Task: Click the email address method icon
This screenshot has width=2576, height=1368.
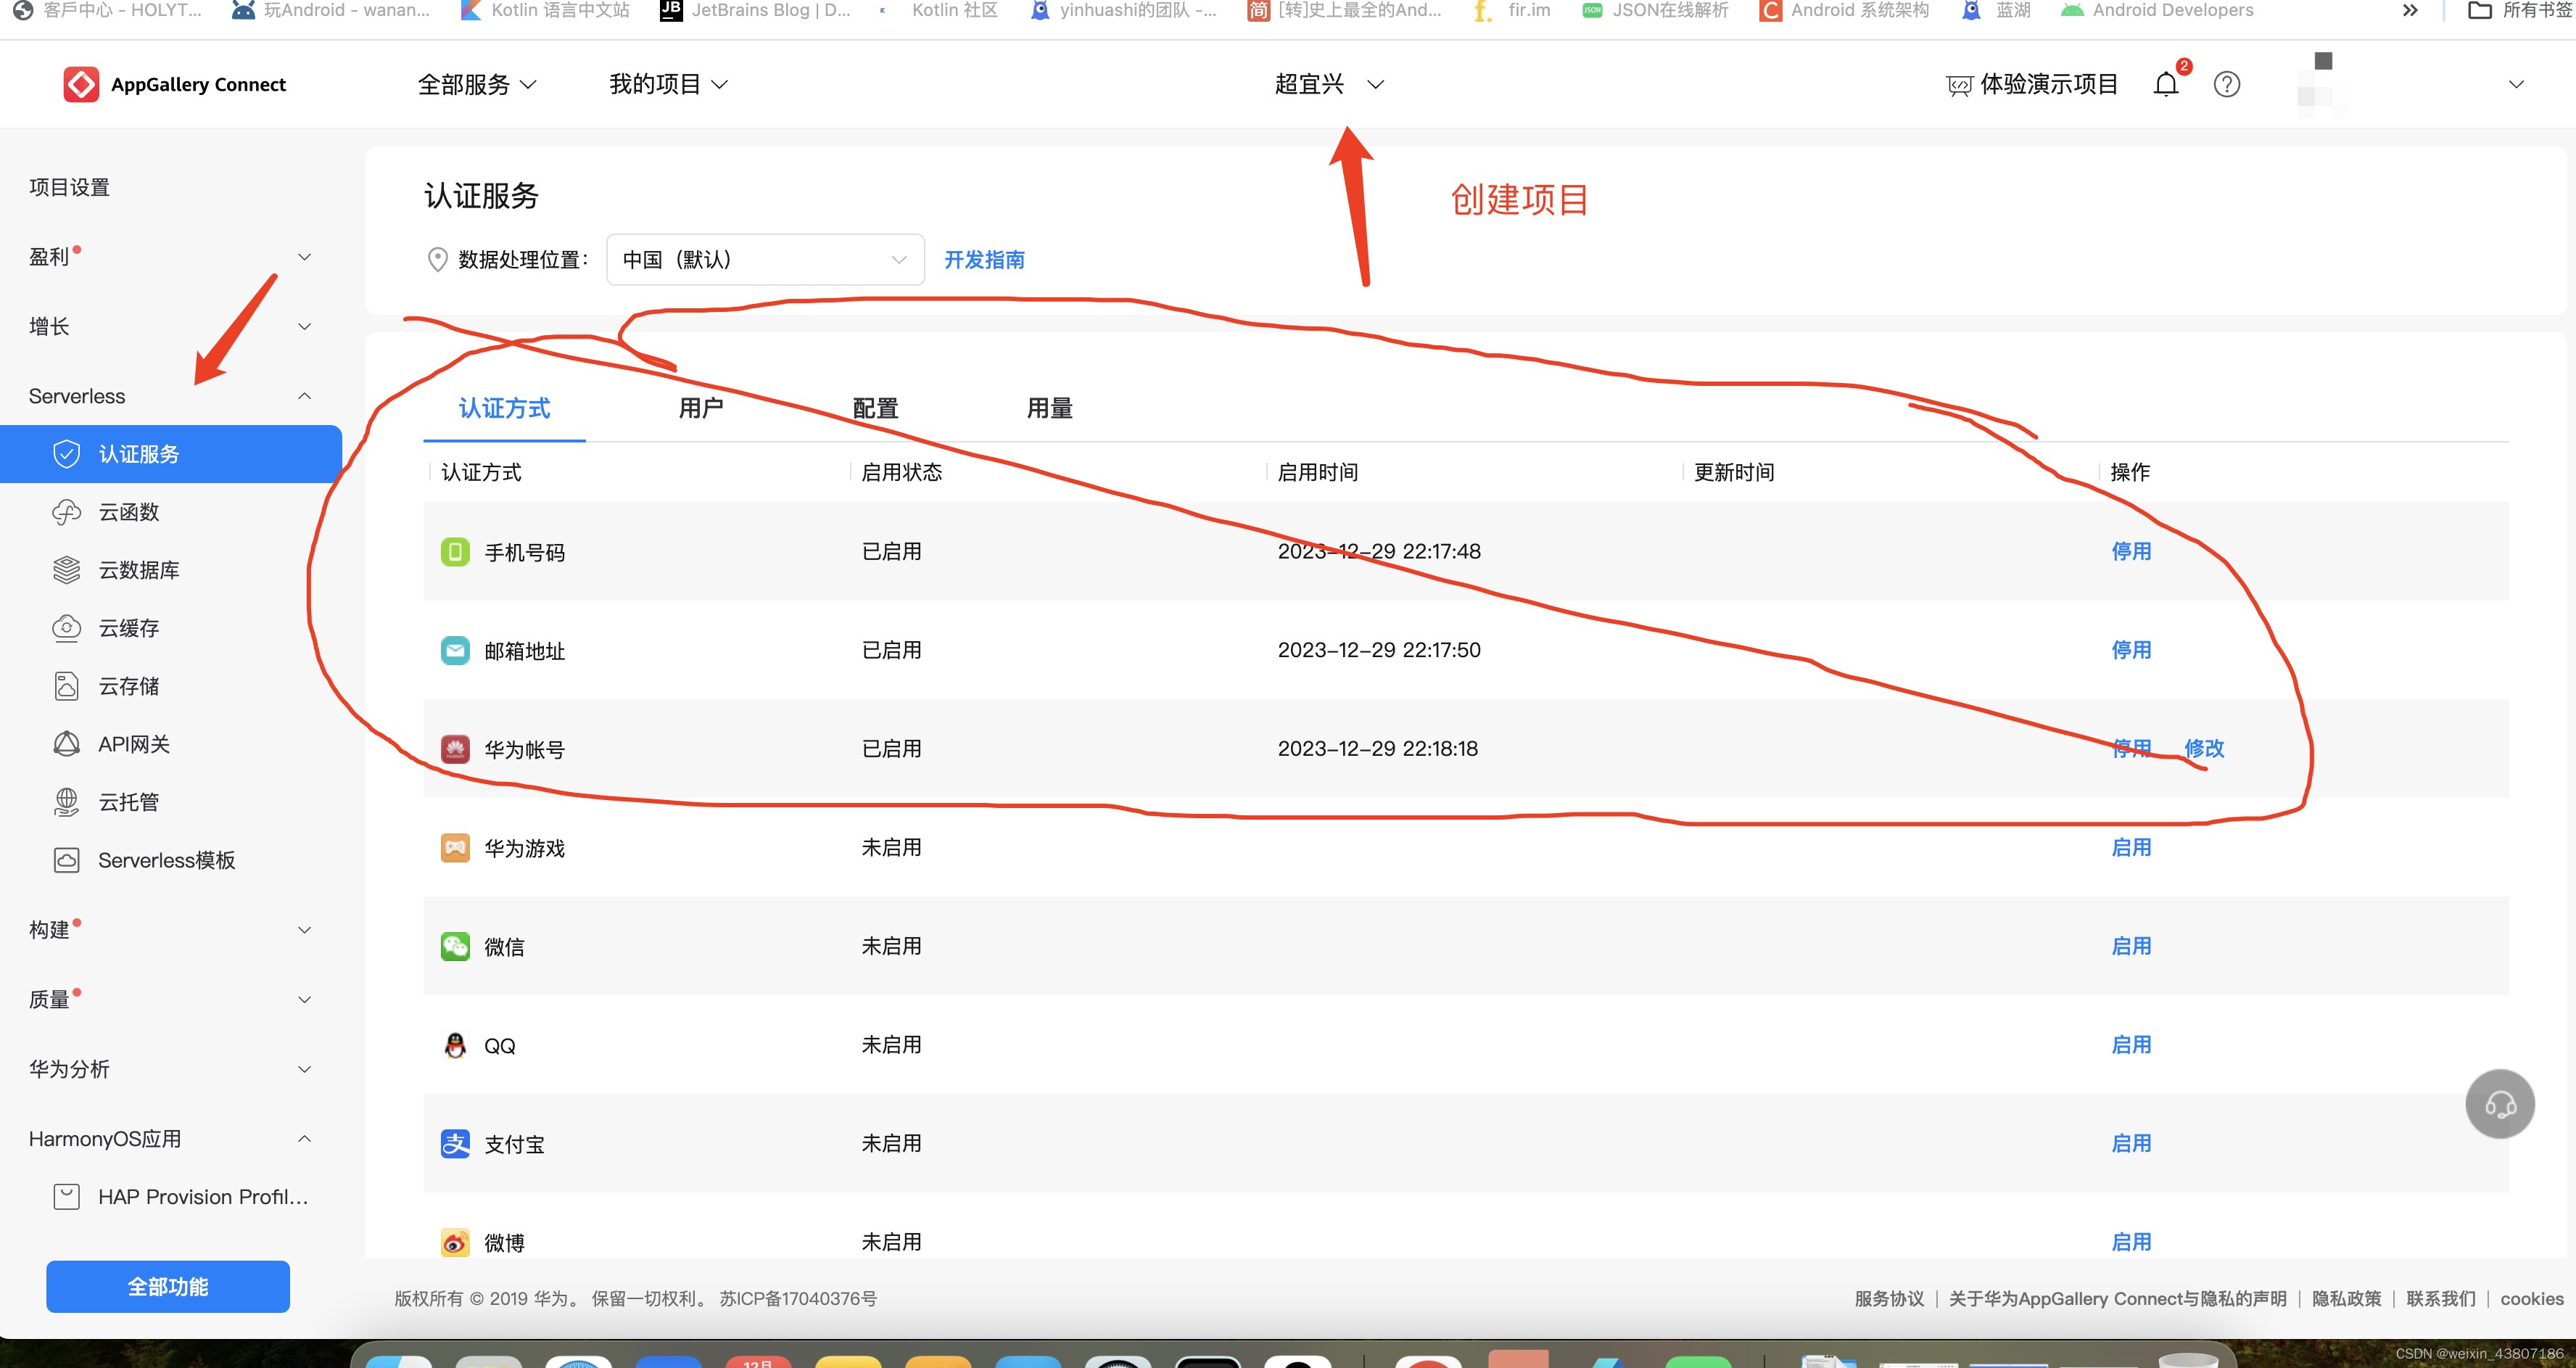Action: pyautogui.click(x=455, y=650)
